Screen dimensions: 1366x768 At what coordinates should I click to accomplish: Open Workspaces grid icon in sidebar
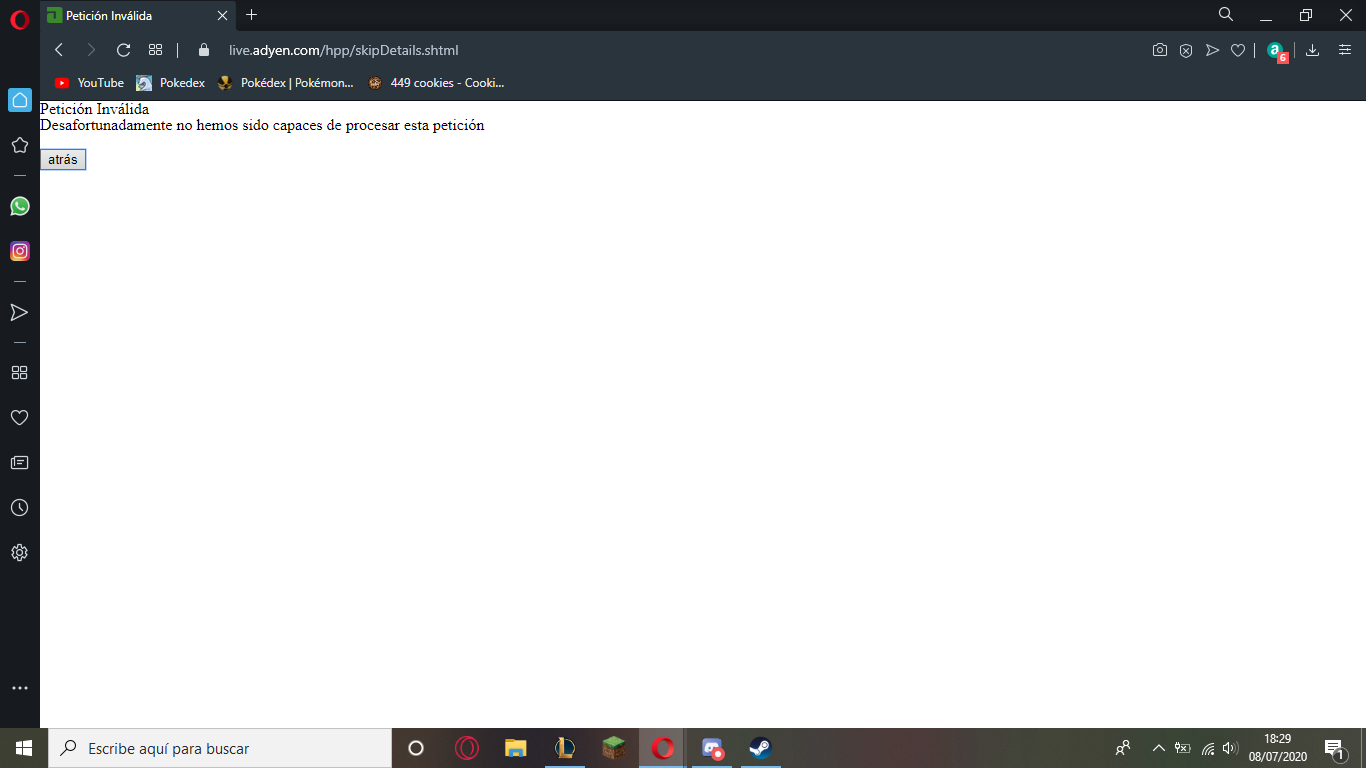19,372
